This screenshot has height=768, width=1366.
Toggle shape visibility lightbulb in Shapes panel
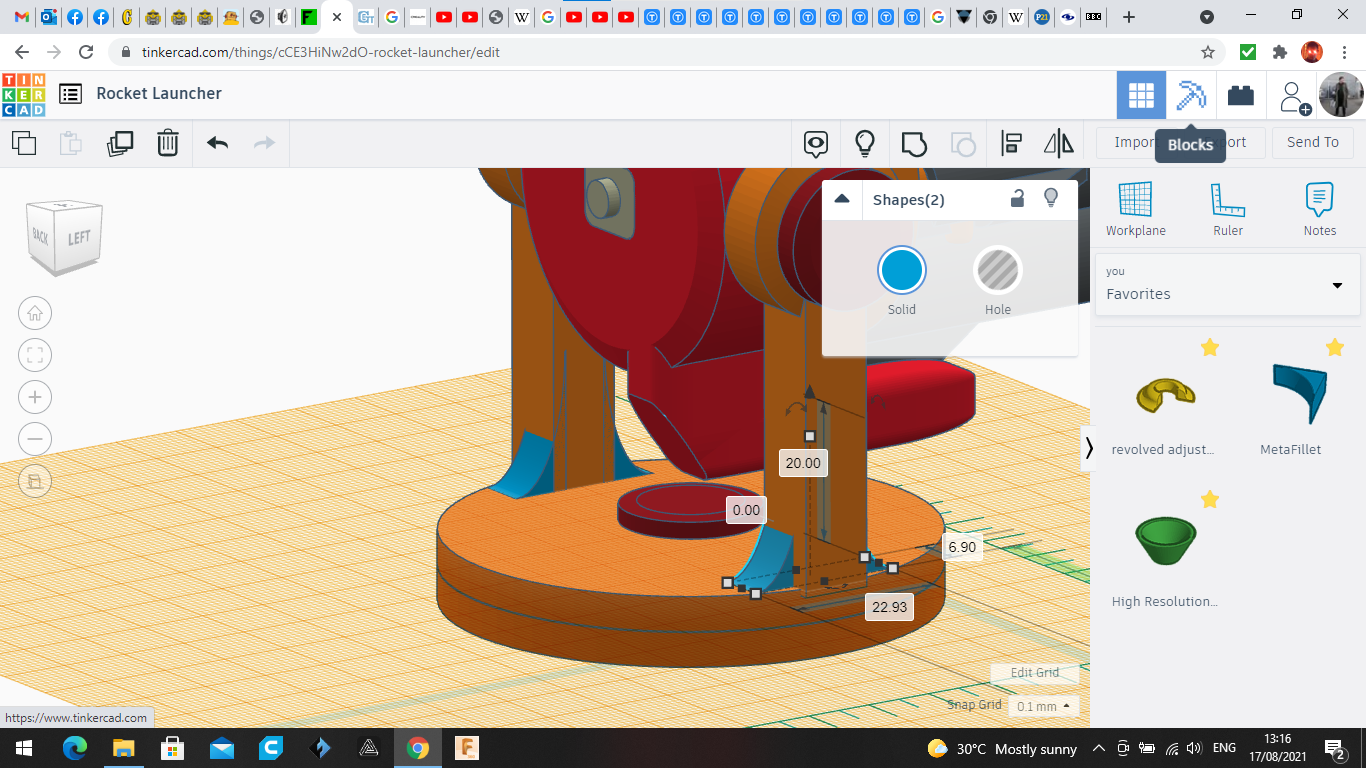(1051, 198)
